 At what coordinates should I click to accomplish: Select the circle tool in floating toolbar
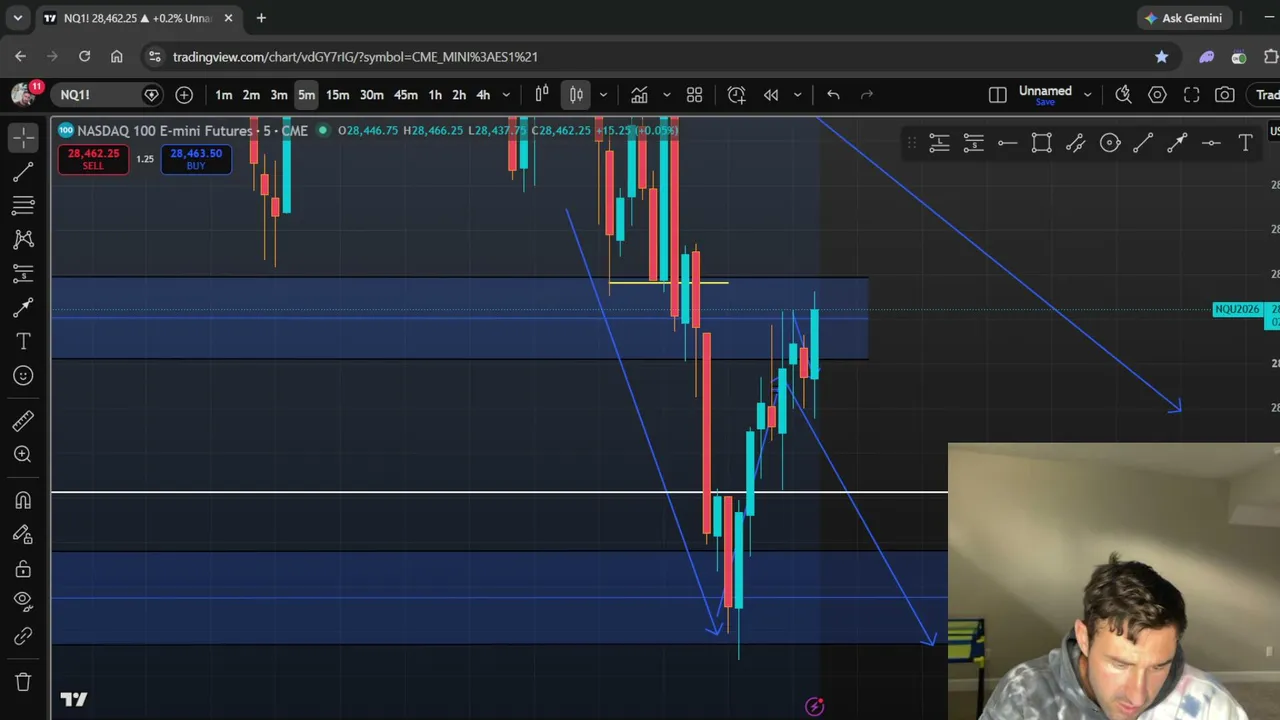coord(1110,144)
